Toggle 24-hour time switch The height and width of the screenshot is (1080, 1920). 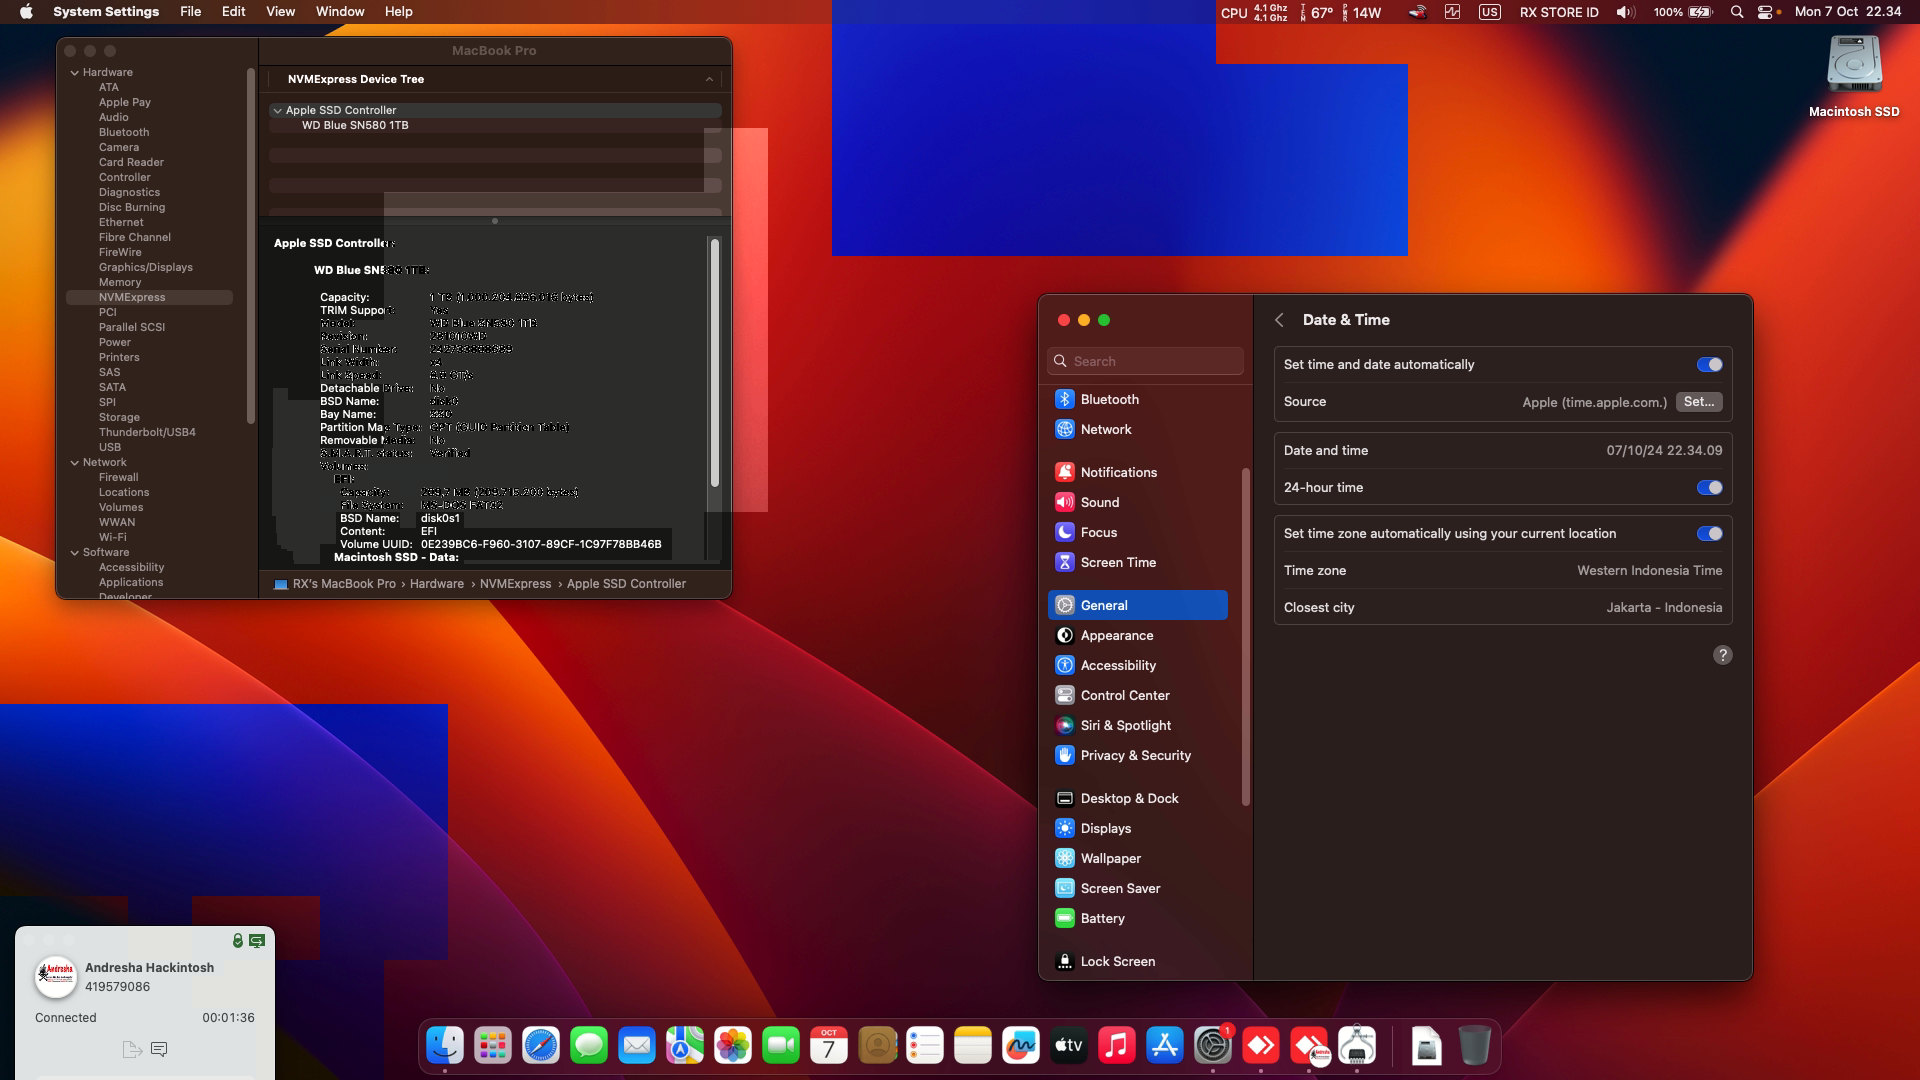click(x=1709, y=488)
